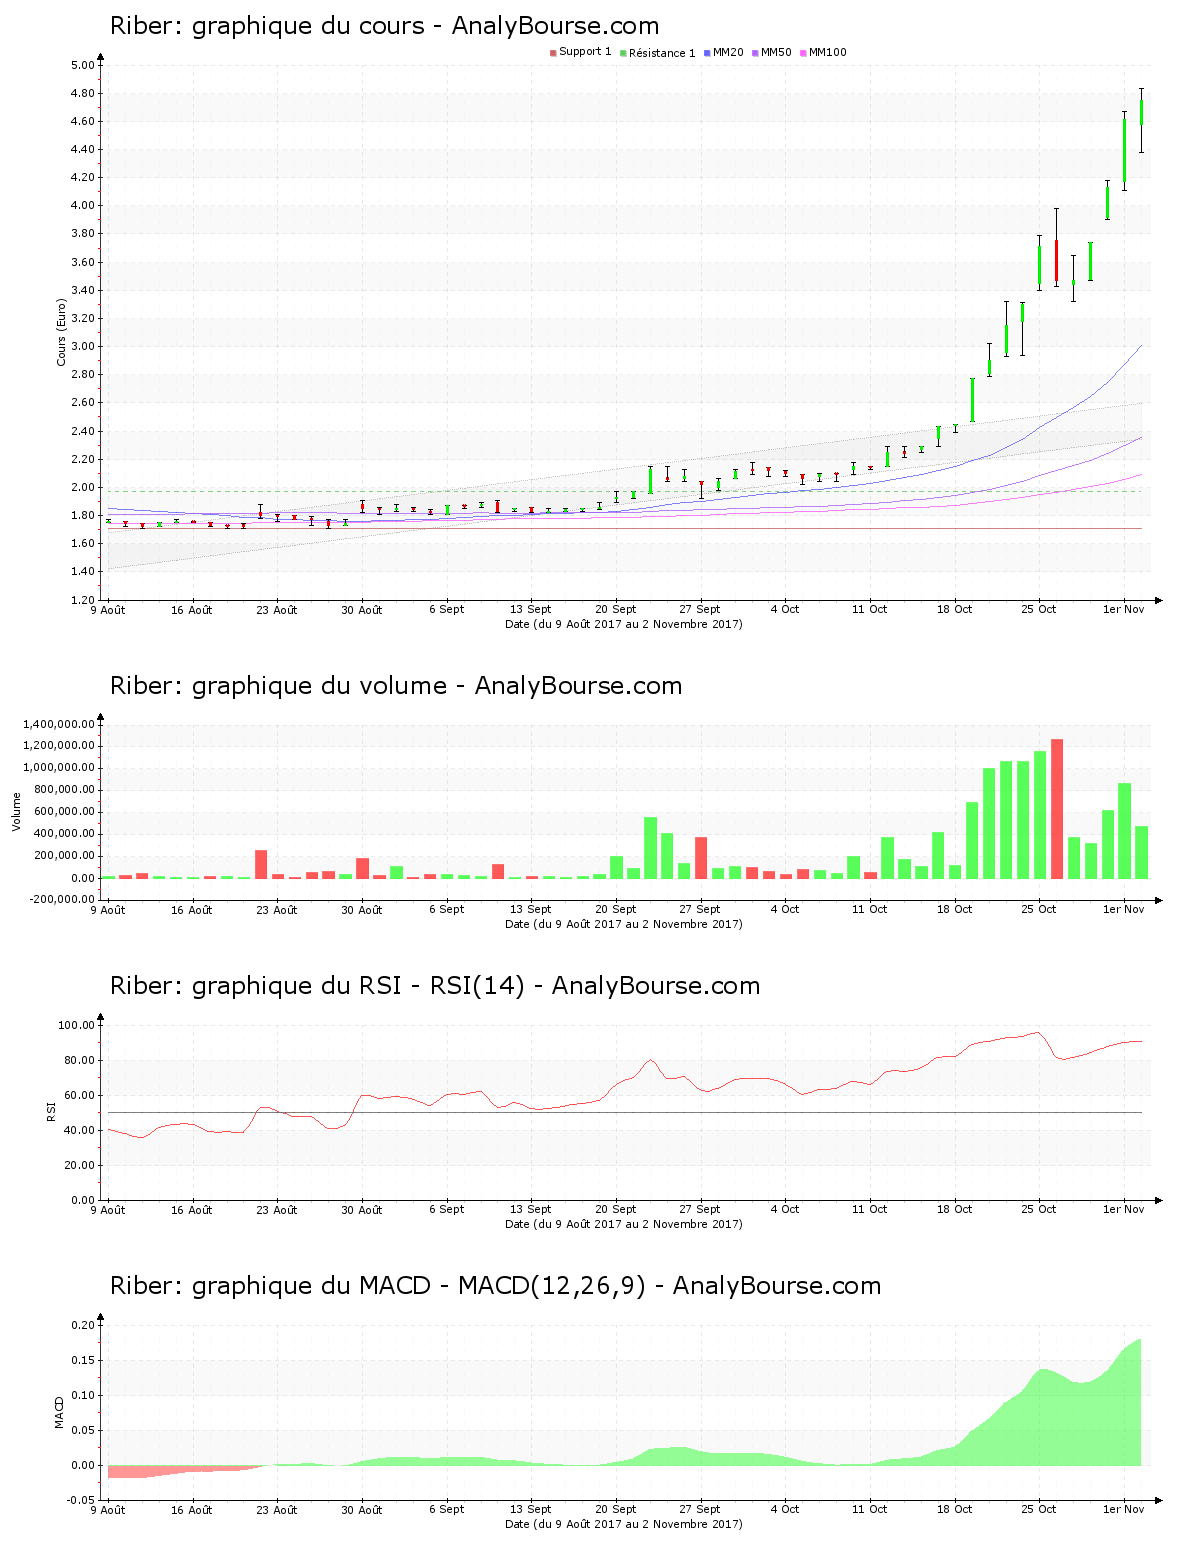
Task: Click the title 'Riber: graphique du volume'
Action: tap(278, 686)
